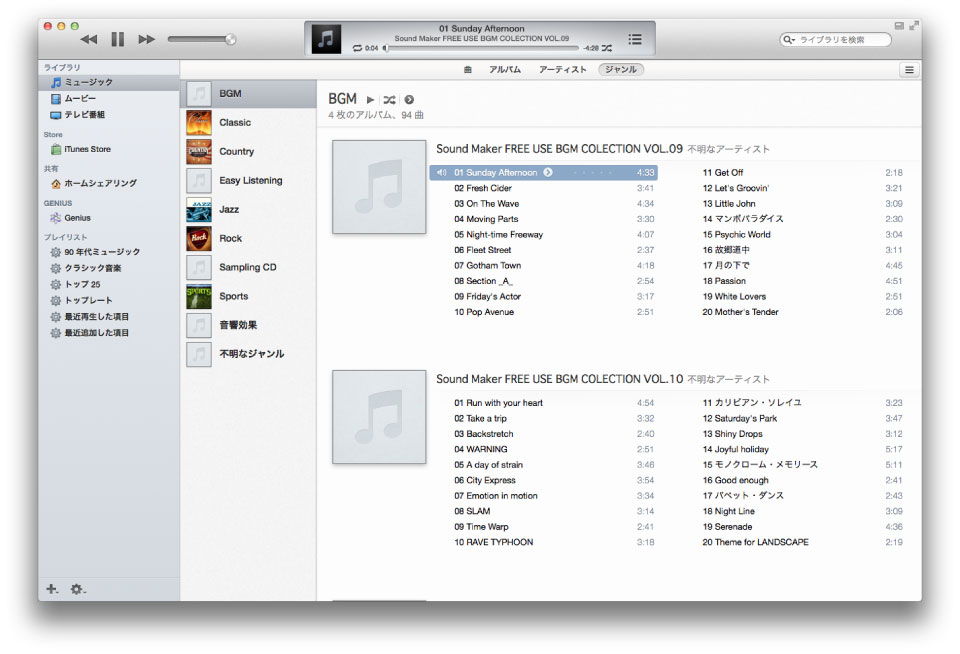The image size is (960, 654).
Task: Open the 90 年代ミュージック smart playlist
Action: pos(109,252)
